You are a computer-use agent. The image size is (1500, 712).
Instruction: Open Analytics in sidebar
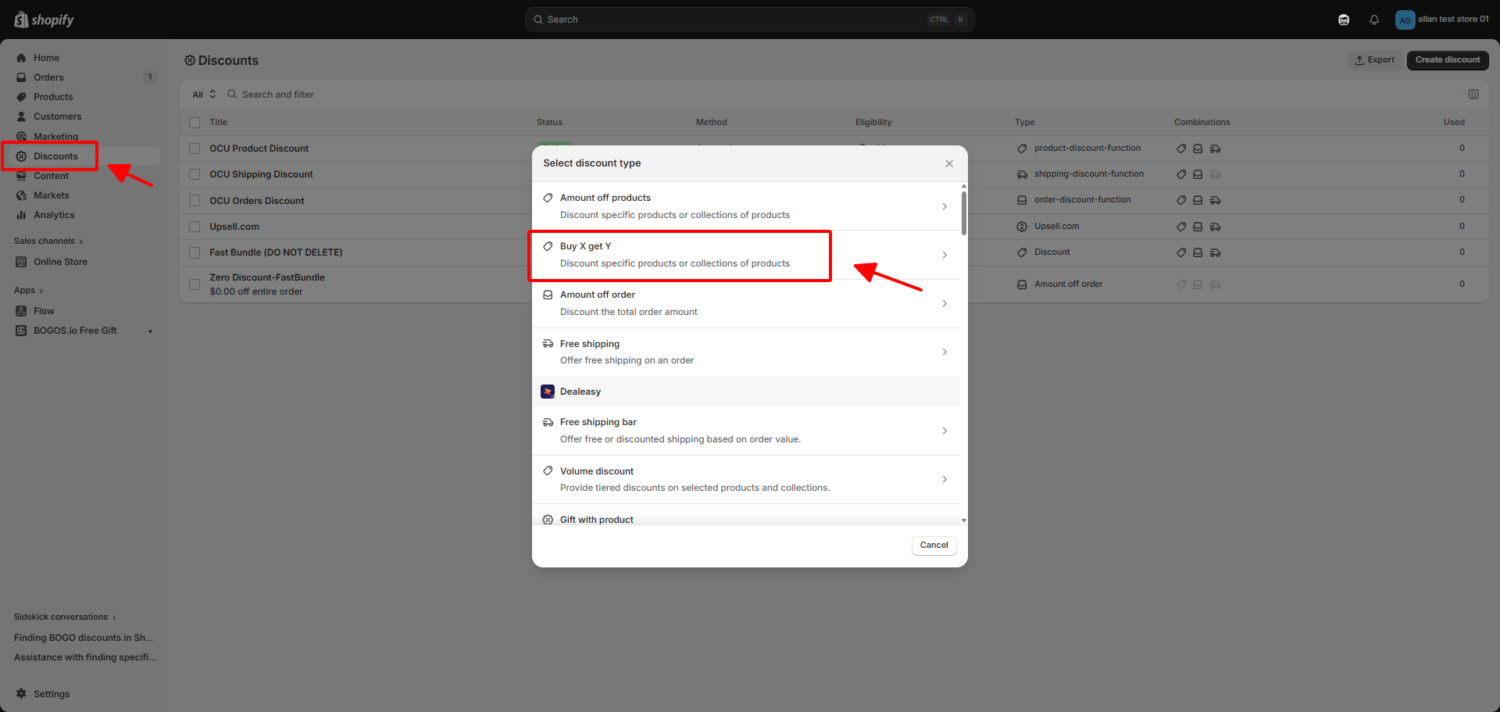tap(54, 215)
